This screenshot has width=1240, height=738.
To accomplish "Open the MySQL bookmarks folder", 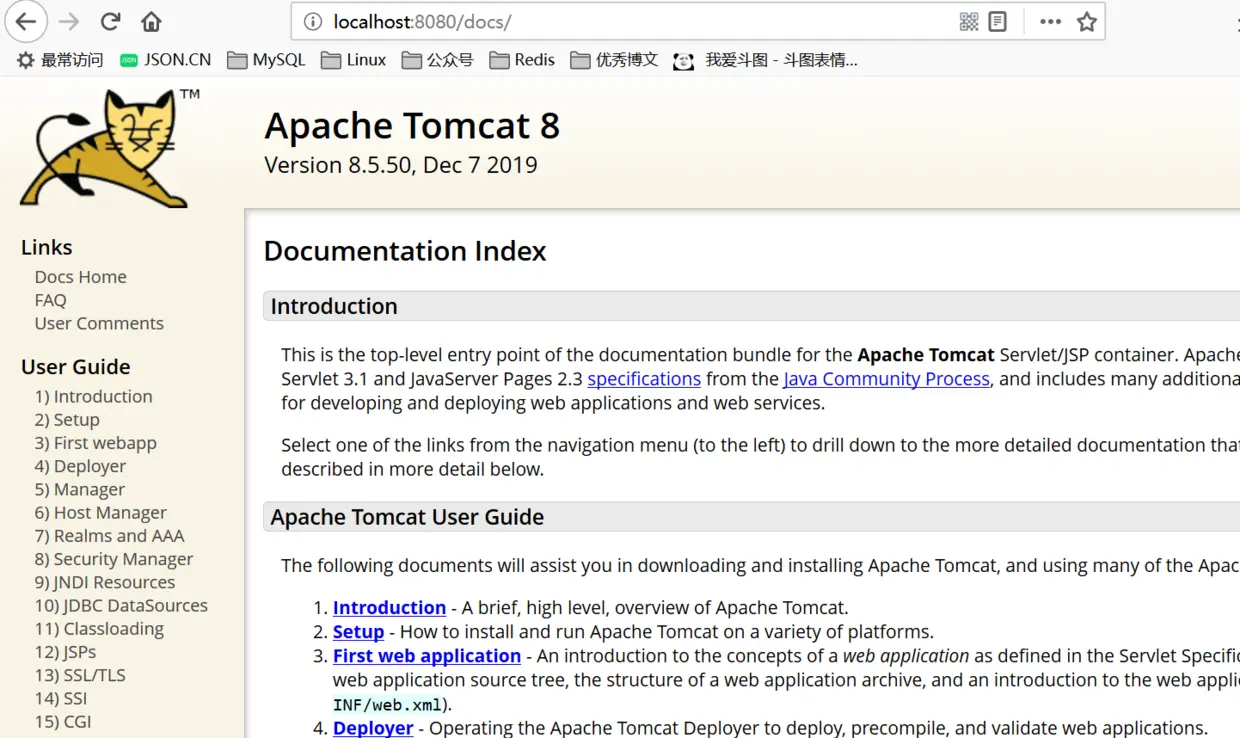I will pos(266,60).
